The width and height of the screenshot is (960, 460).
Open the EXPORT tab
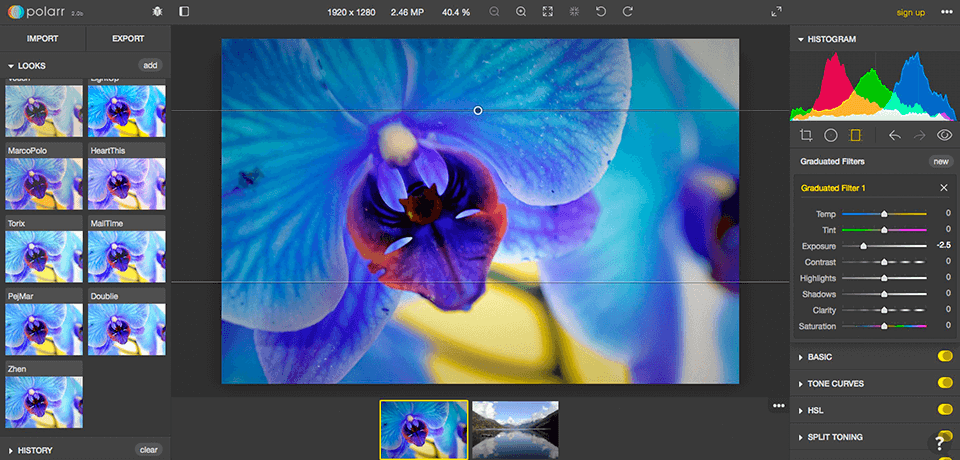(128, 39)
